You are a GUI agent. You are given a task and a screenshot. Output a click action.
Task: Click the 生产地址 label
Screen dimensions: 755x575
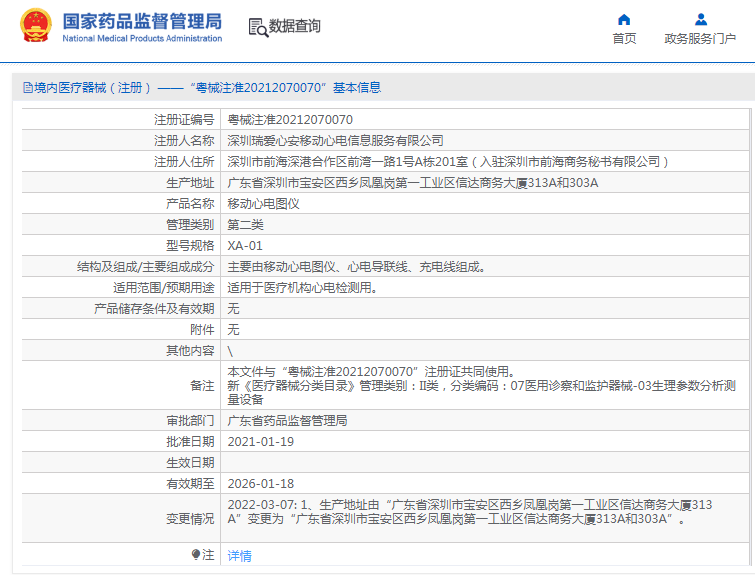click(190, 183)
